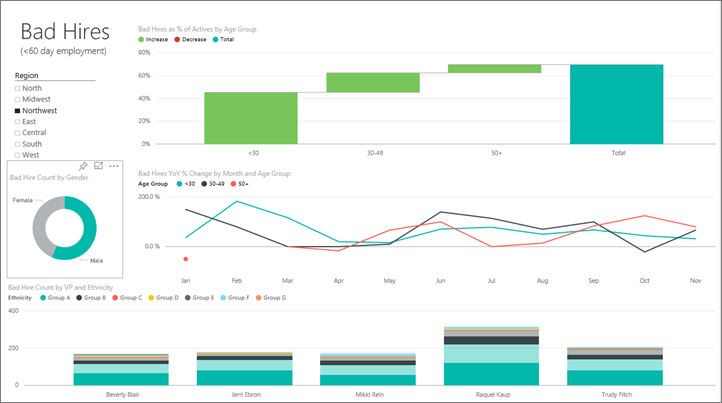Highlight Group A in the ethnicity legend

(43, 298)
